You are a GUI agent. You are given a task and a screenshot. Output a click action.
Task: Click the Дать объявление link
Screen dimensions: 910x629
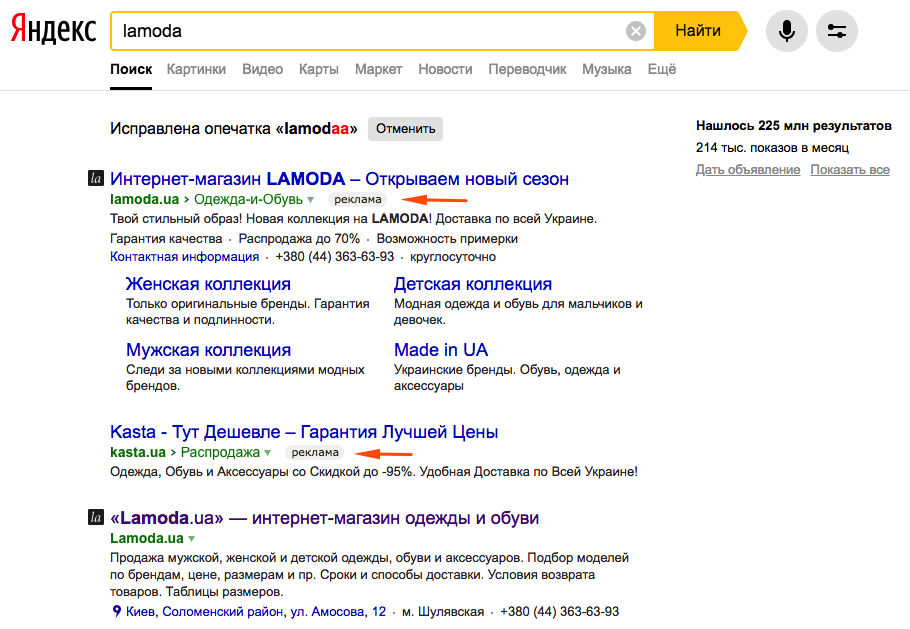748,169
